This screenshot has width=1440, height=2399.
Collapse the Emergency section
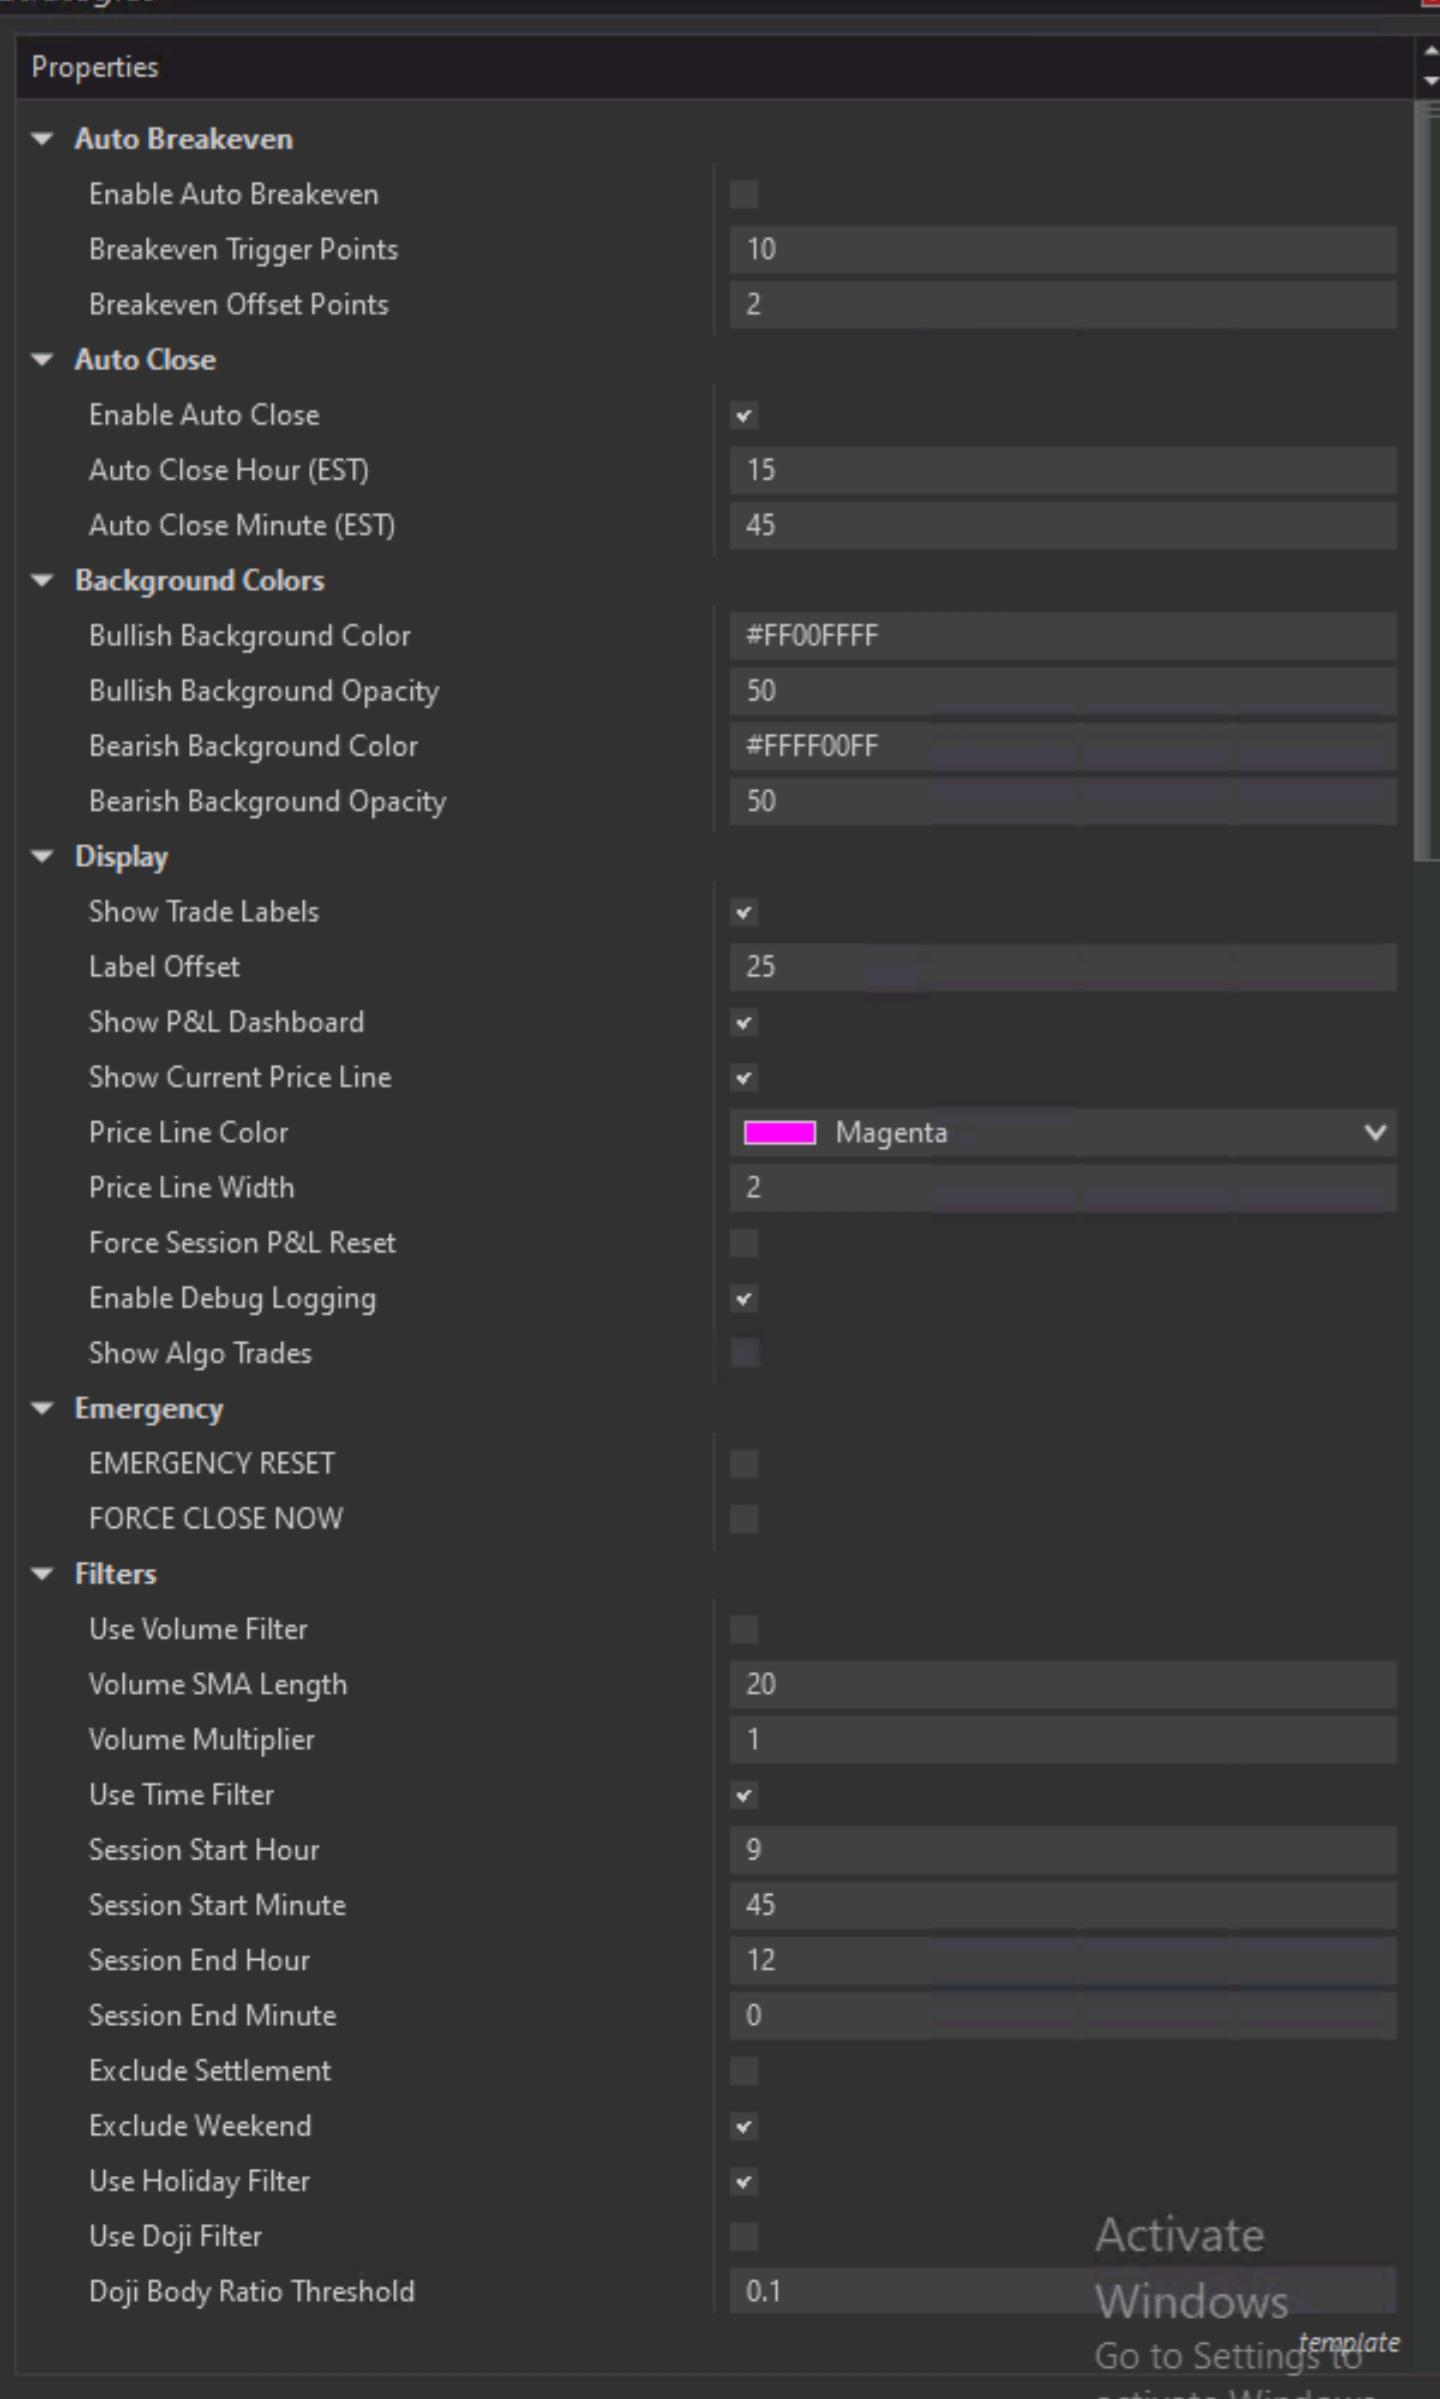(x=42, y=1409)
